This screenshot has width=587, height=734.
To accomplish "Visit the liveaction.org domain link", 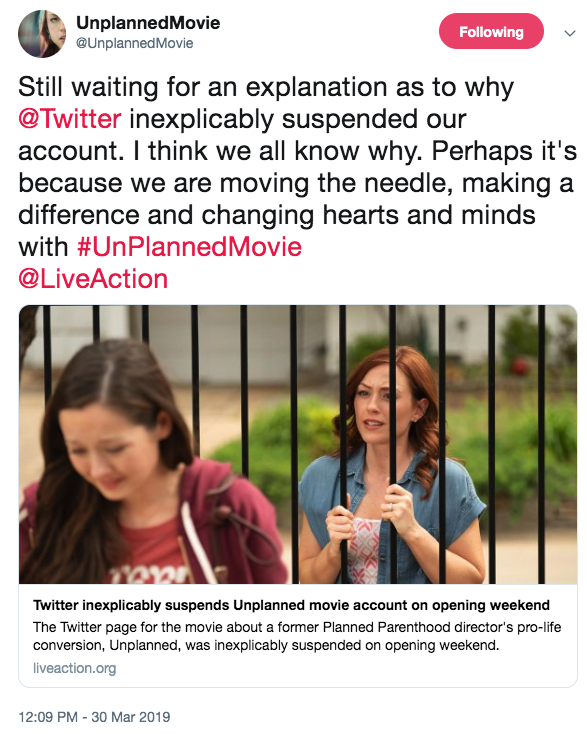I will 74,668.
